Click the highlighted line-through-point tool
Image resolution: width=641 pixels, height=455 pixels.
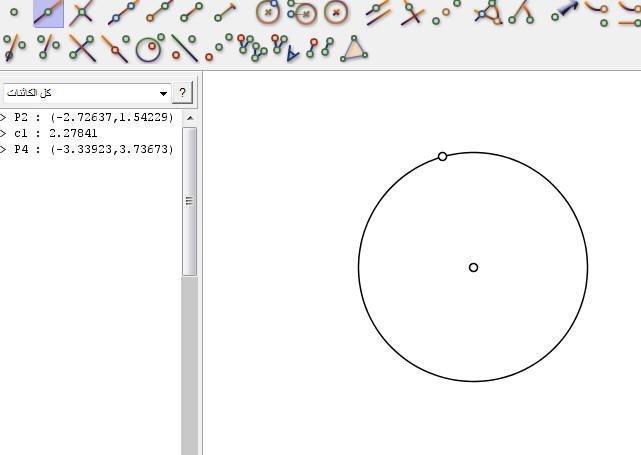click(49, 12)
